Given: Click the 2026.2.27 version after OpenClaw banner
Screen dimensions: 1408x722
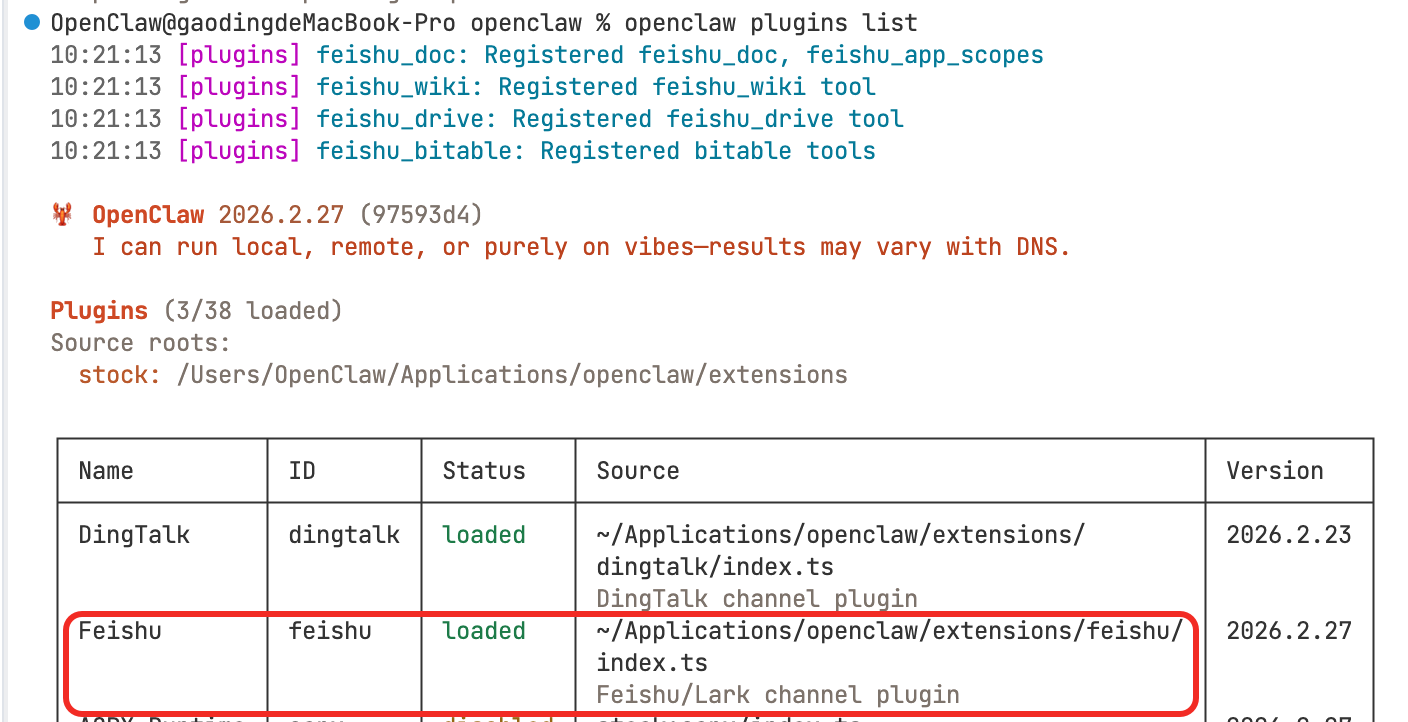Looking at the screenshot, I should (x=281, y=215).
